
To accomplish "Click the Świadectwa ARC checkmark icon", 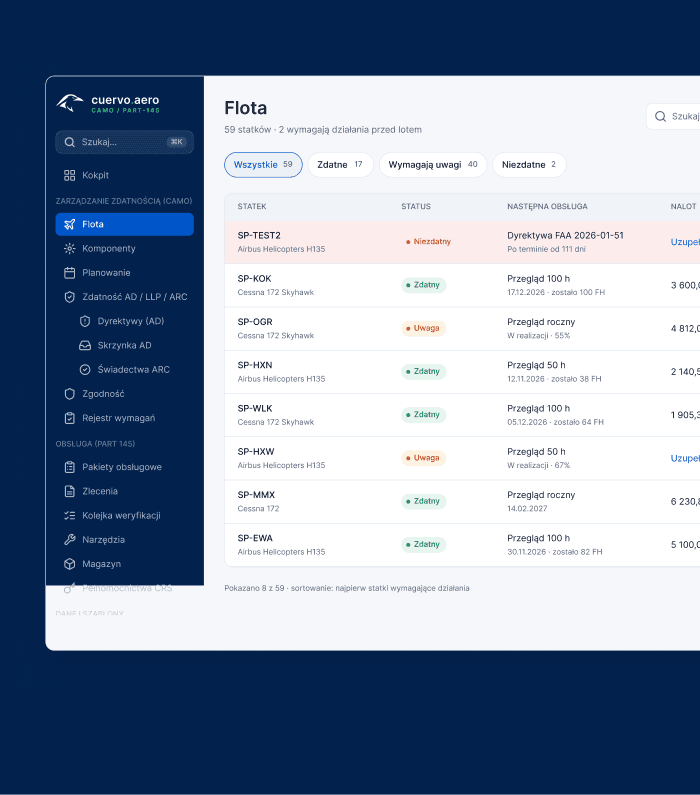I will coord(85,370).
